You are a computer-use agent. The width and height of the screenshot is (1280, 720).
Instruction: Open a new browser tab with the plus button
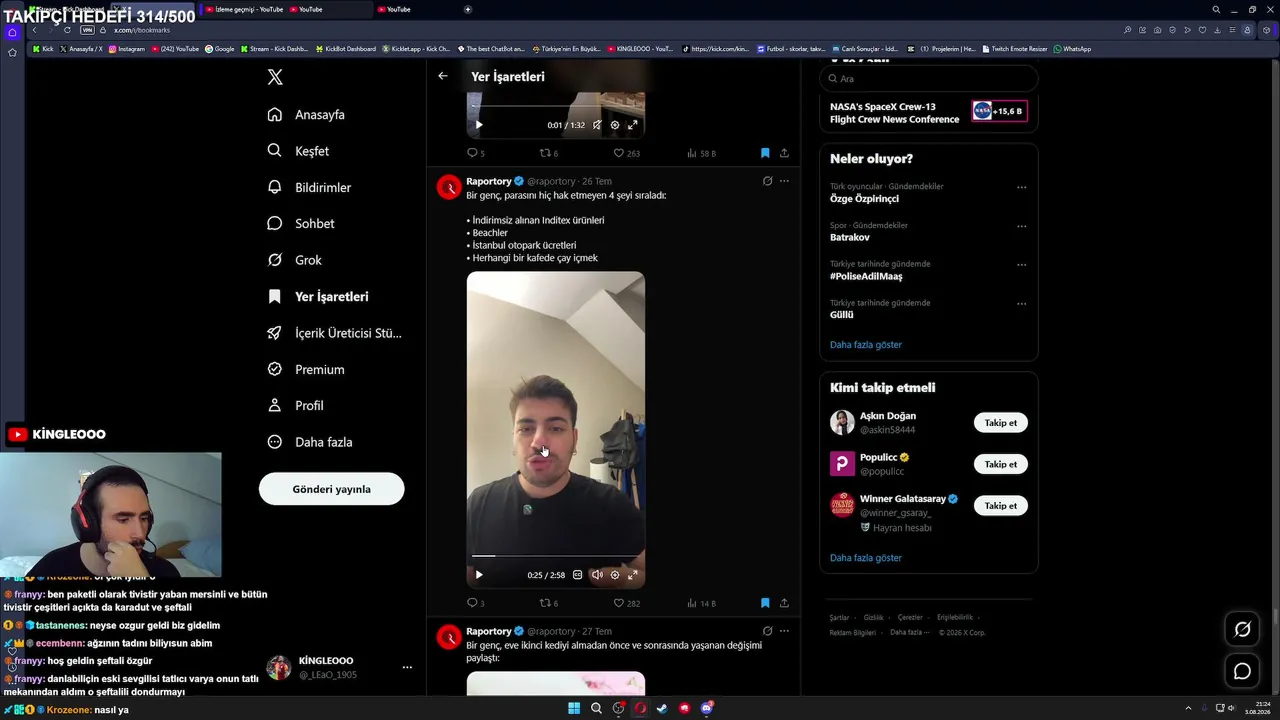click(x=468, y=9)
